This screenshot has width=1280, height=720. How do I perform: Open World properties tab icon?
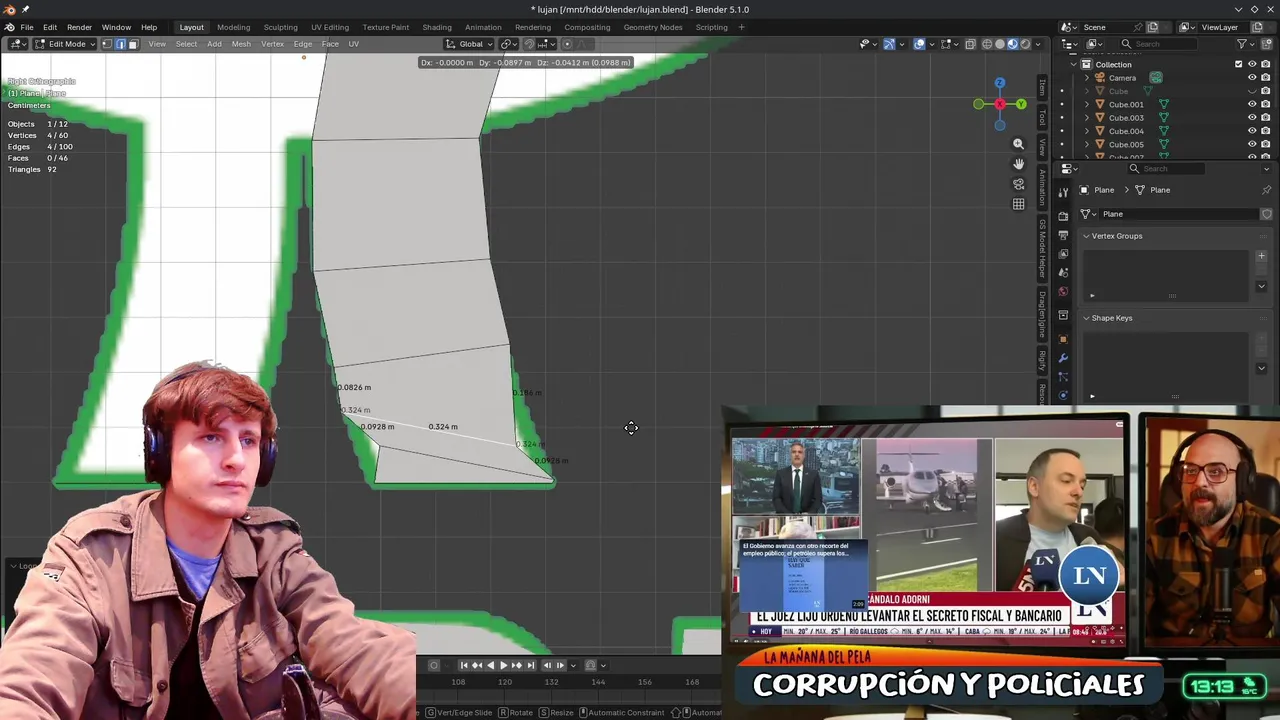click(1063, 291)
